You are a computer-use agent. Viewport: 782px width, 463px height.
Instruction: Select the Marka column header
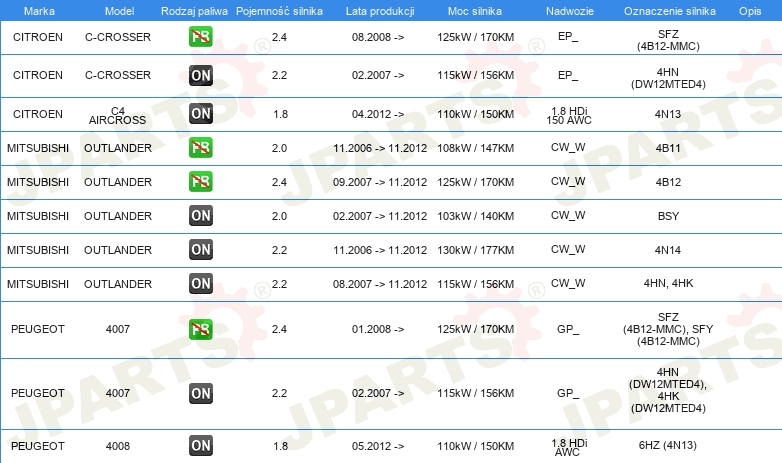[x=39, y=11]
